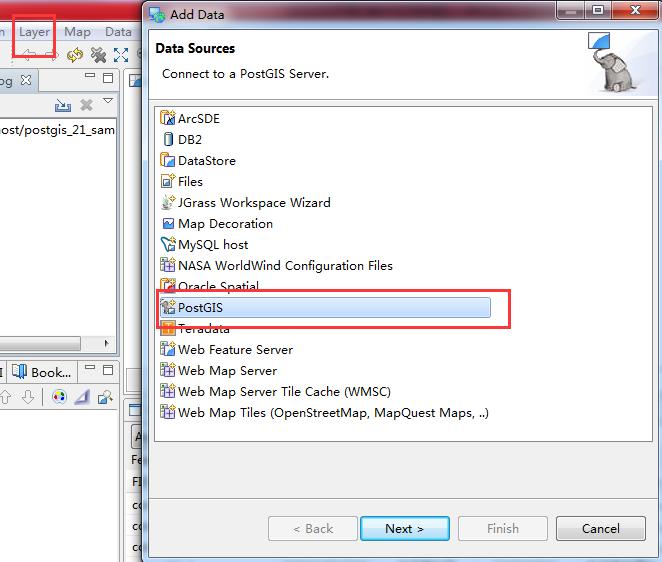Click the Catalog scrollbar right arrow

106,343
